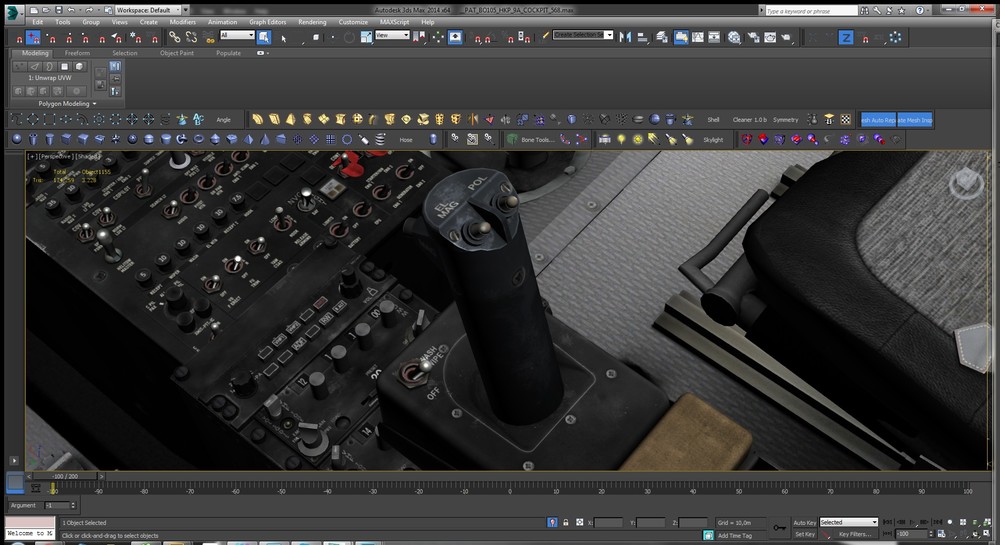
Task: Open the Rendering menu
Action: coord(312,21)
